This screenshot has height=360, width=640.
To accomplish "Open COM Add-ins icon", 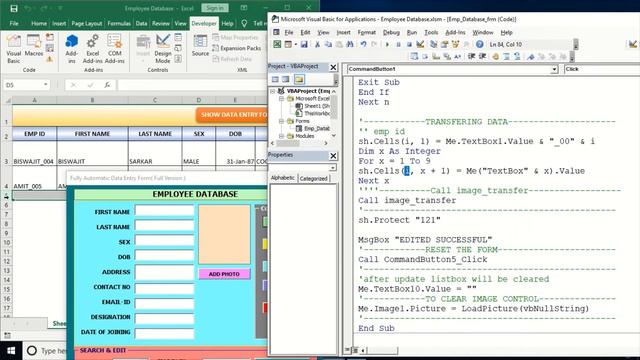I will point(114,48).
